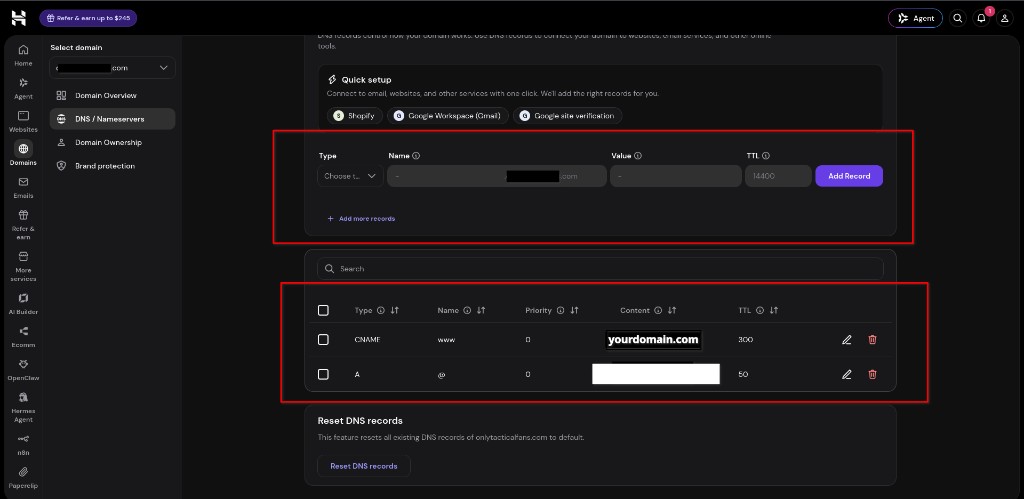The height and width of the screenshot is (499, 1024).
Task: Open the notifications bell
Action: [x=981, y=18]
